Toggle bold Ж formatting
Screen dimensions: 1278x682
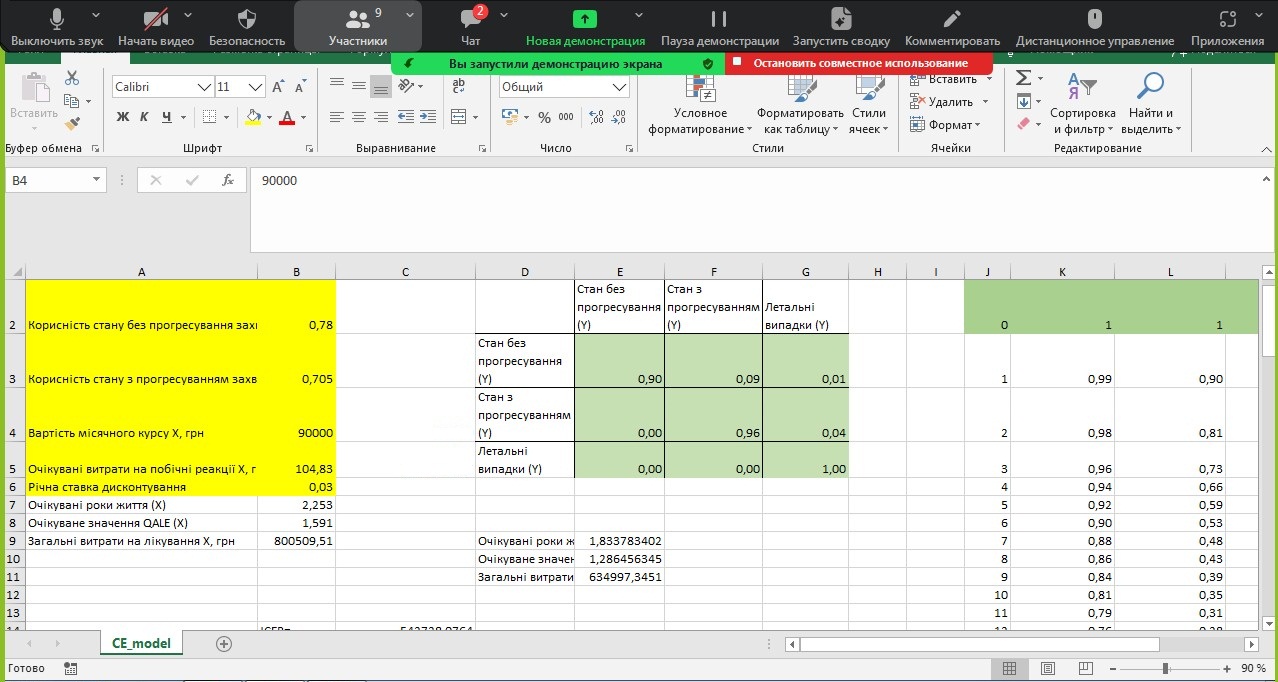[x=123, y=117]
